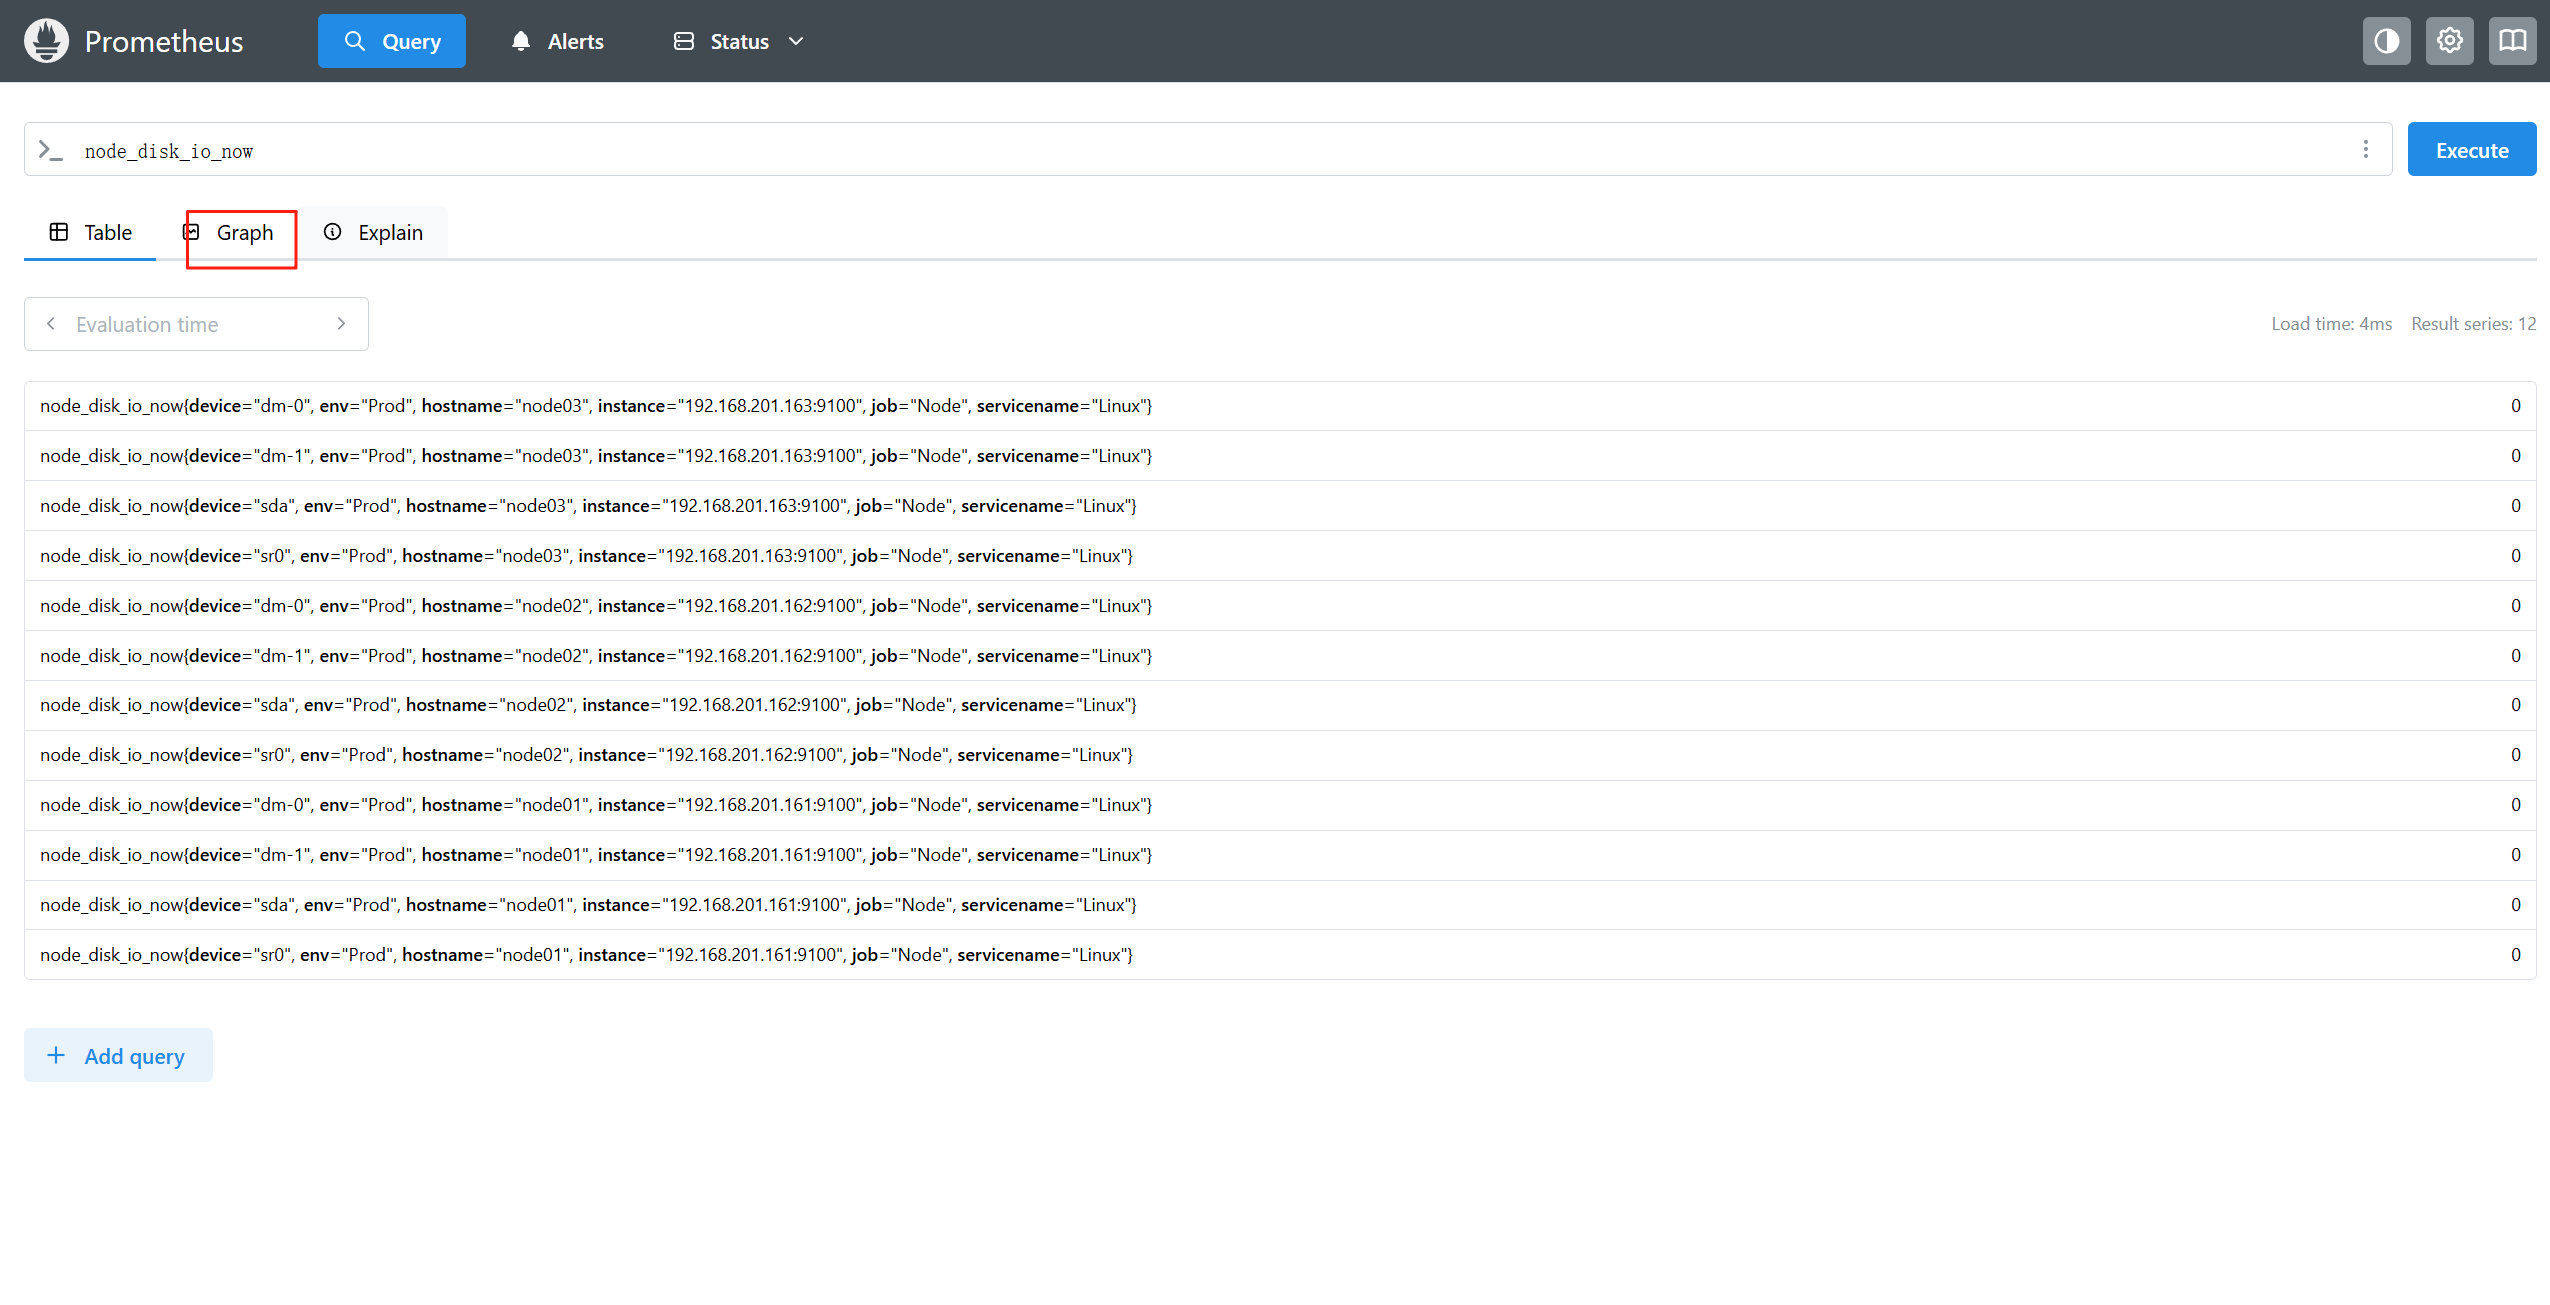Click the Table tab grid icon
The height and width of the screenshot is (1305, 2550).
click(x=59, y=232)
